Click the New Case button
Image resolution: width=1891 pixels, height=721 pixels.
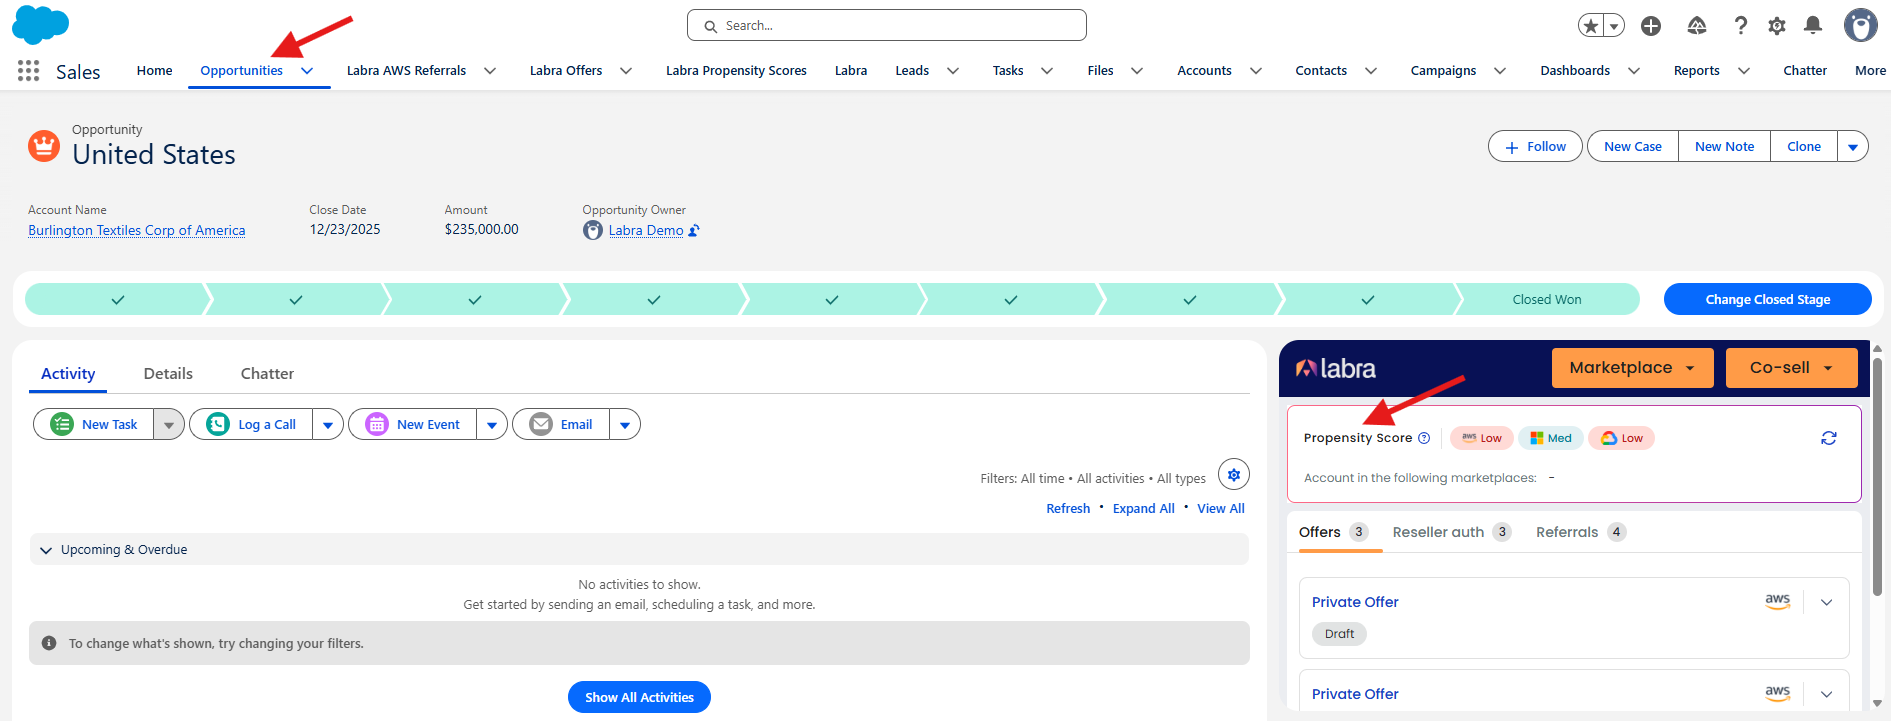tap(1633, 147)
